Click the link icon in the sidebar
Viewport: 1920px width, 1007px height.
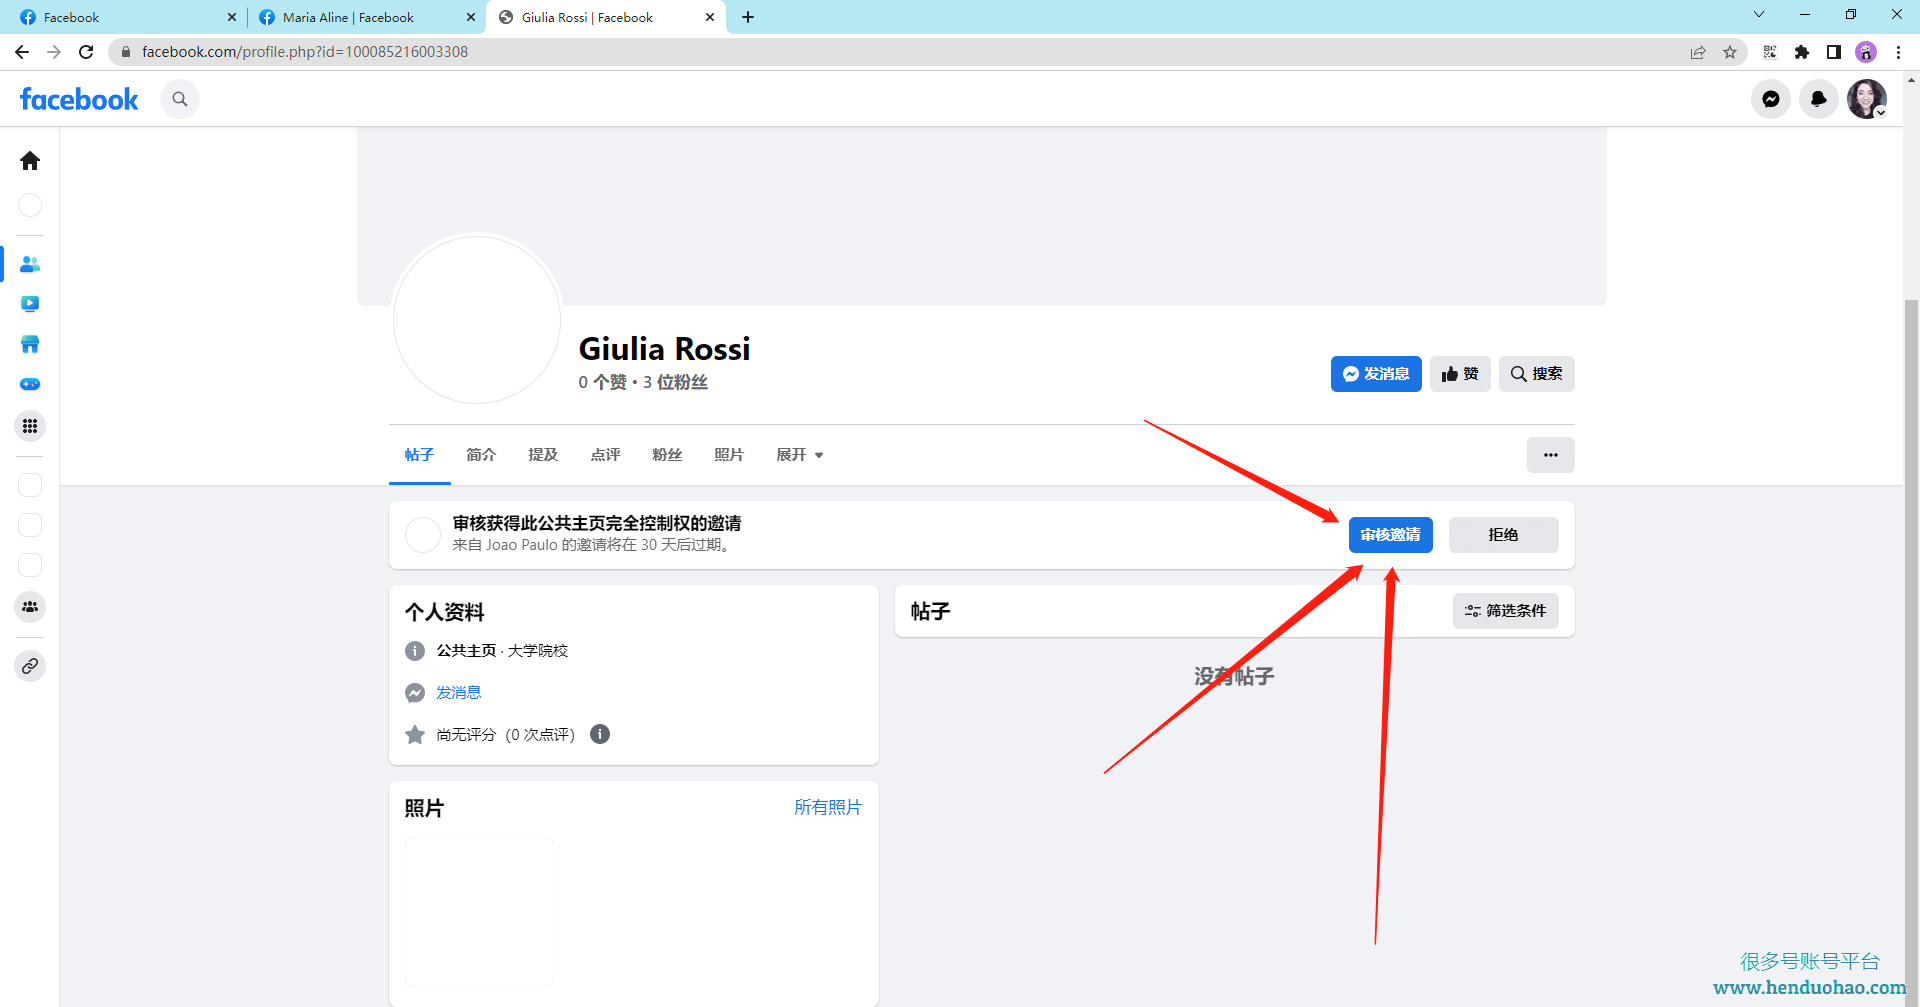(30, 666)
